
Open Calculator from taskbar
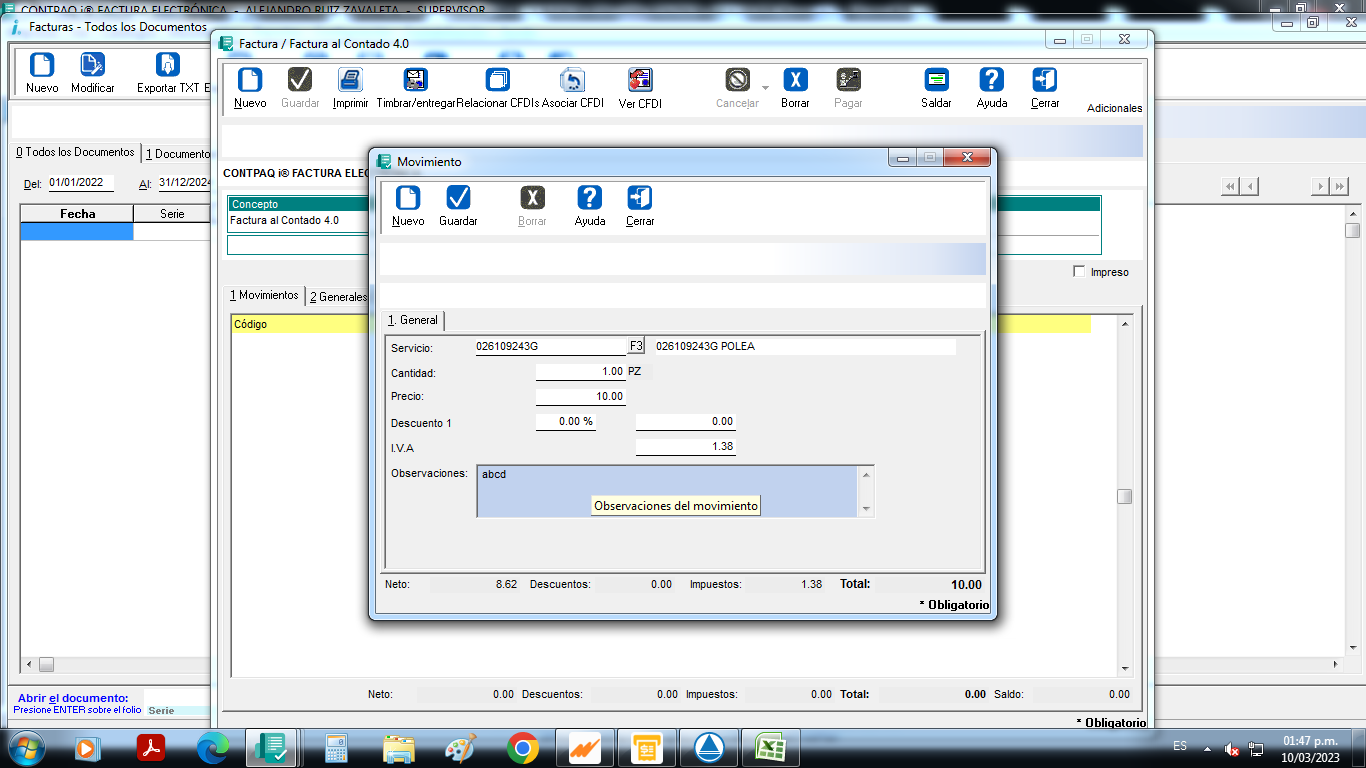click(336, 747)
